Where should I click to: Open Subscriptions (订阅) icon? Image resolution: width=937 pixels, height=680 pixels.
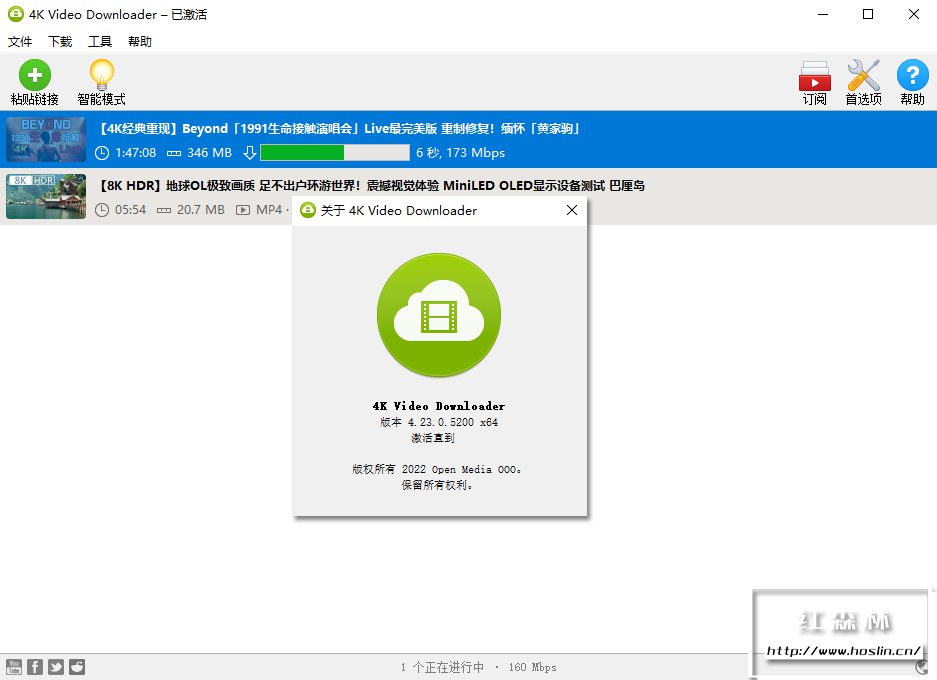814,82
